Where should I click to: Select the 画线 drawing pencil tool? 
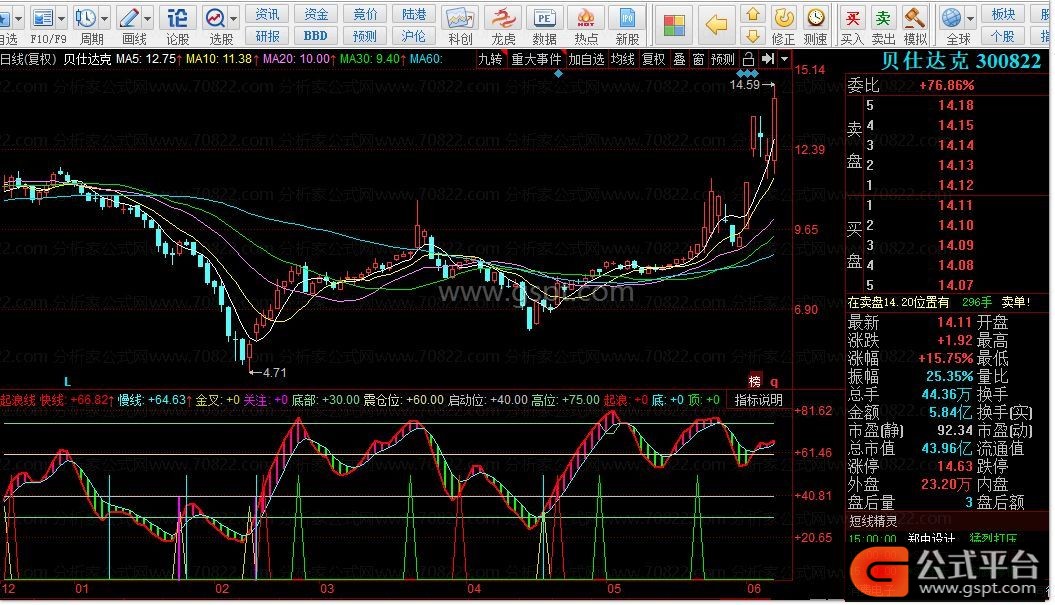pos(129,17)
